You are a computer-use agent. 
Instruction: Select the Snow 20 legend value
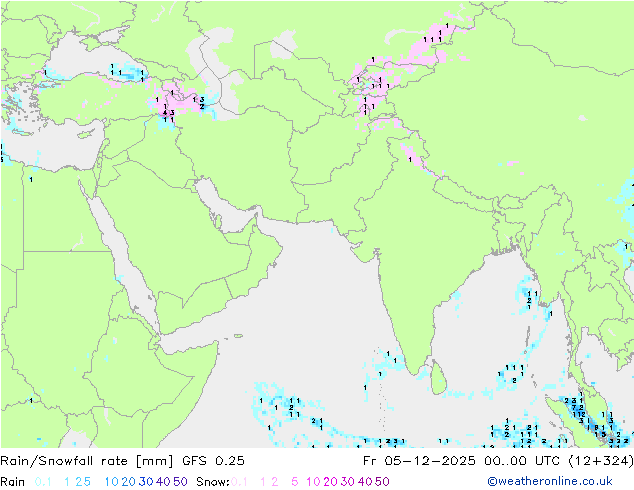[330, 482]
